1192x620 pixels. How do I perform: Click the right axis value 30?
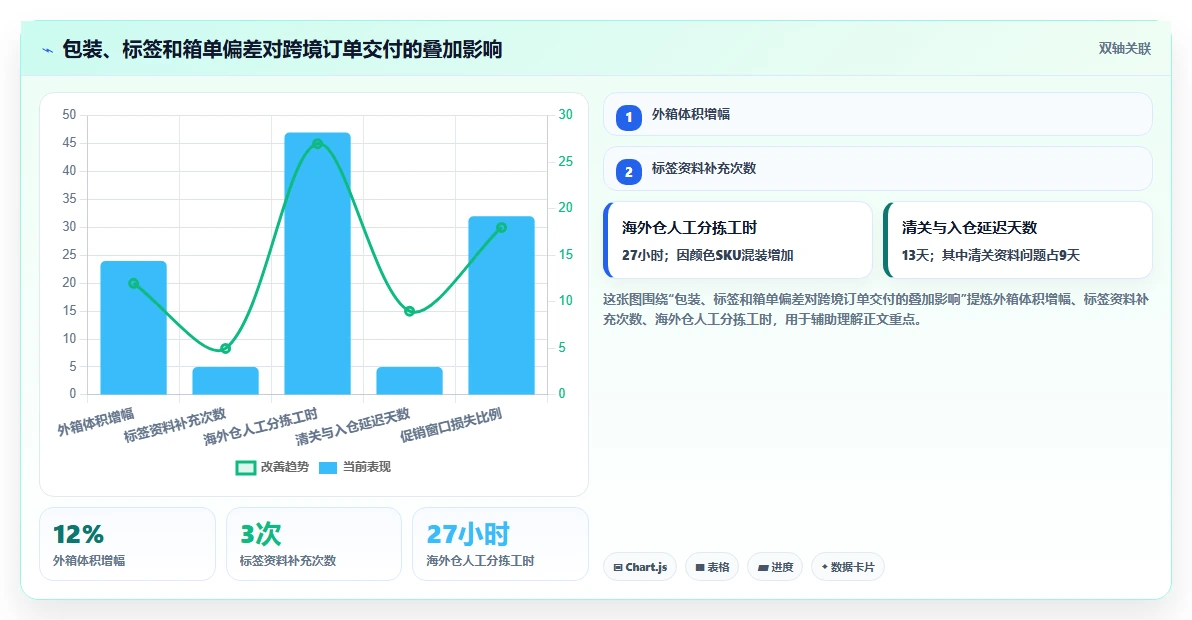click(x=566, y=115)
